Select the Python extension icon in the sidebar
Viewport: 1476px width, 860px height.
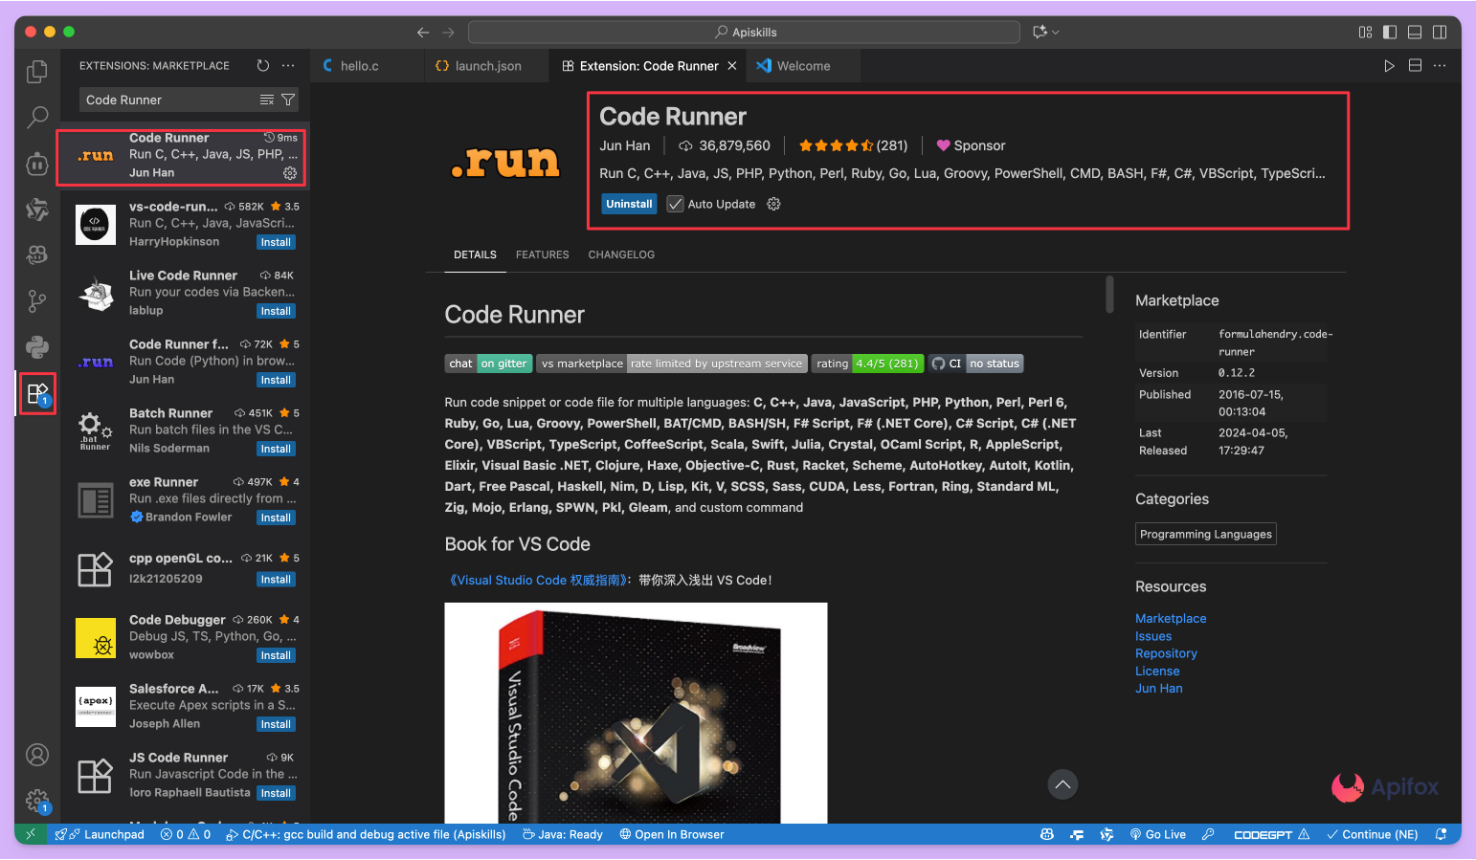[37, 347]
